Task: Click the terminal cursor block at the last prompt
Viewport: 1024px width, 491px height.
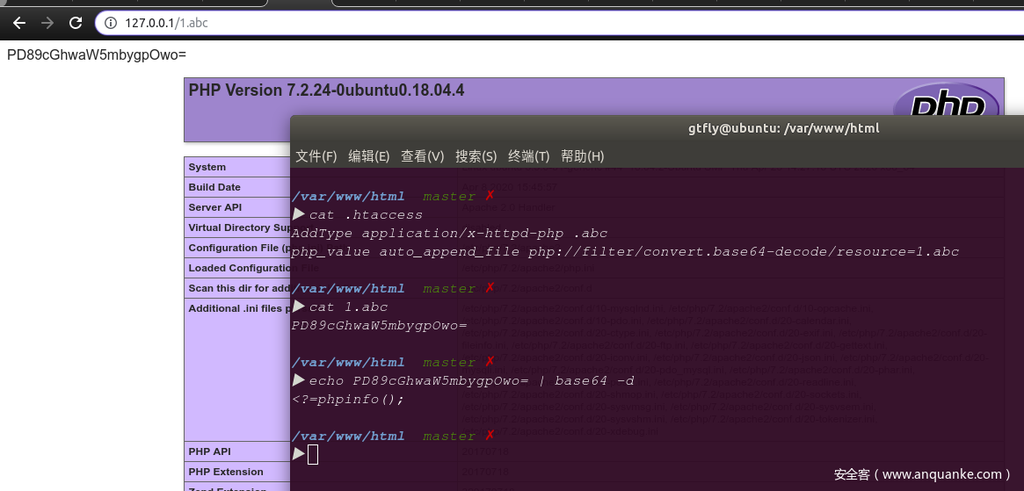Action: click(x=313, y=455)
